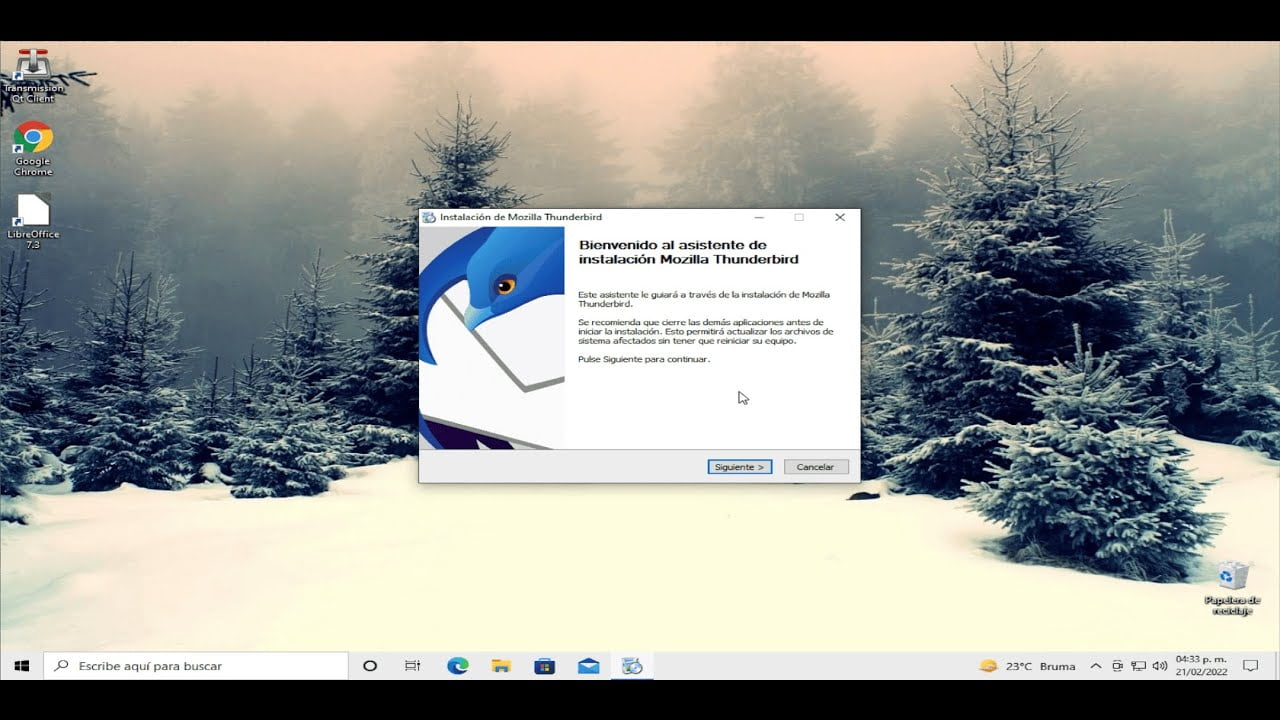1280x720 pixels.
Task: Open Task View from the taskbar
Action: (x=412, y=664)
